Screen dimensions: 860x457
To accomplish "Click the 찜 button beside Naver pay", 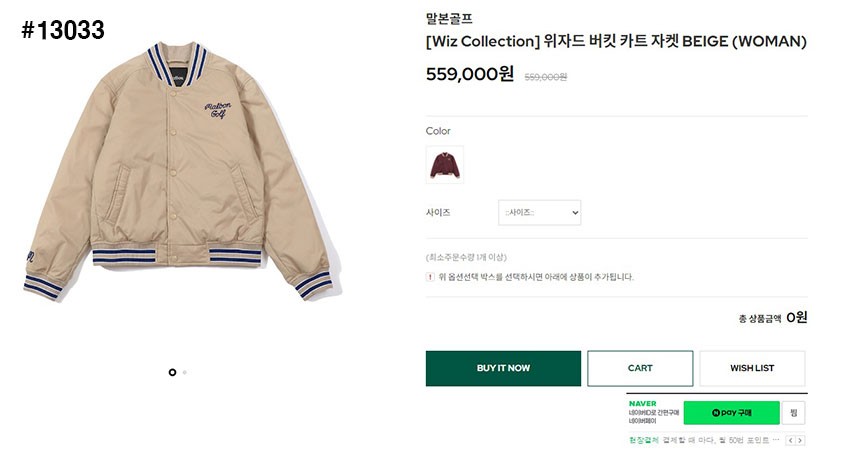I will (x=794, y=413).
